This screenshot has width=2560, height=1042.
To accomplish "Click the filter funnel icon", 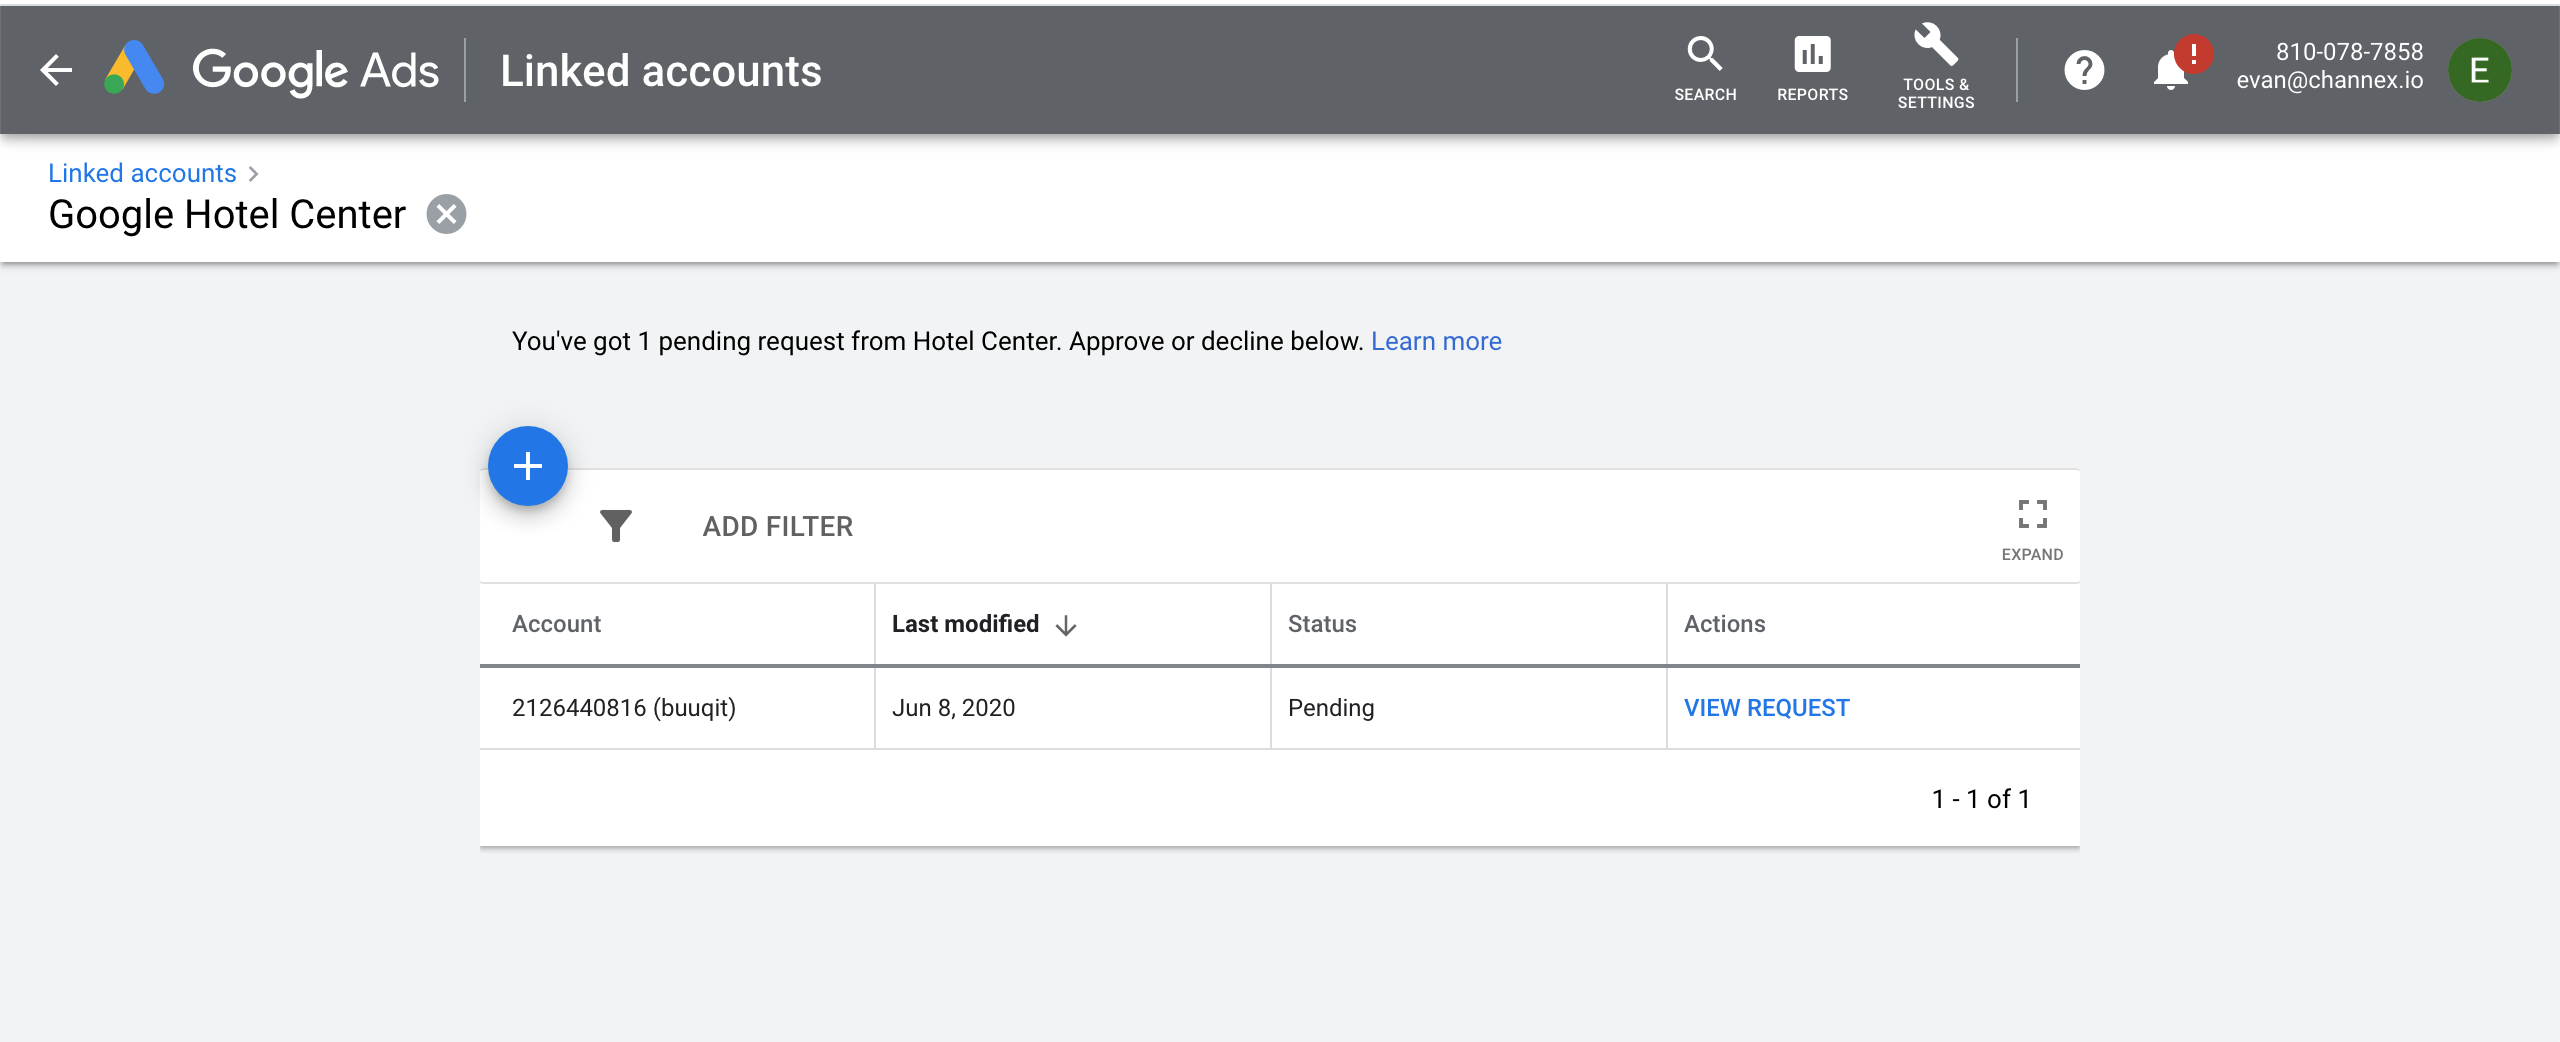I will click(x=616, y=525).
